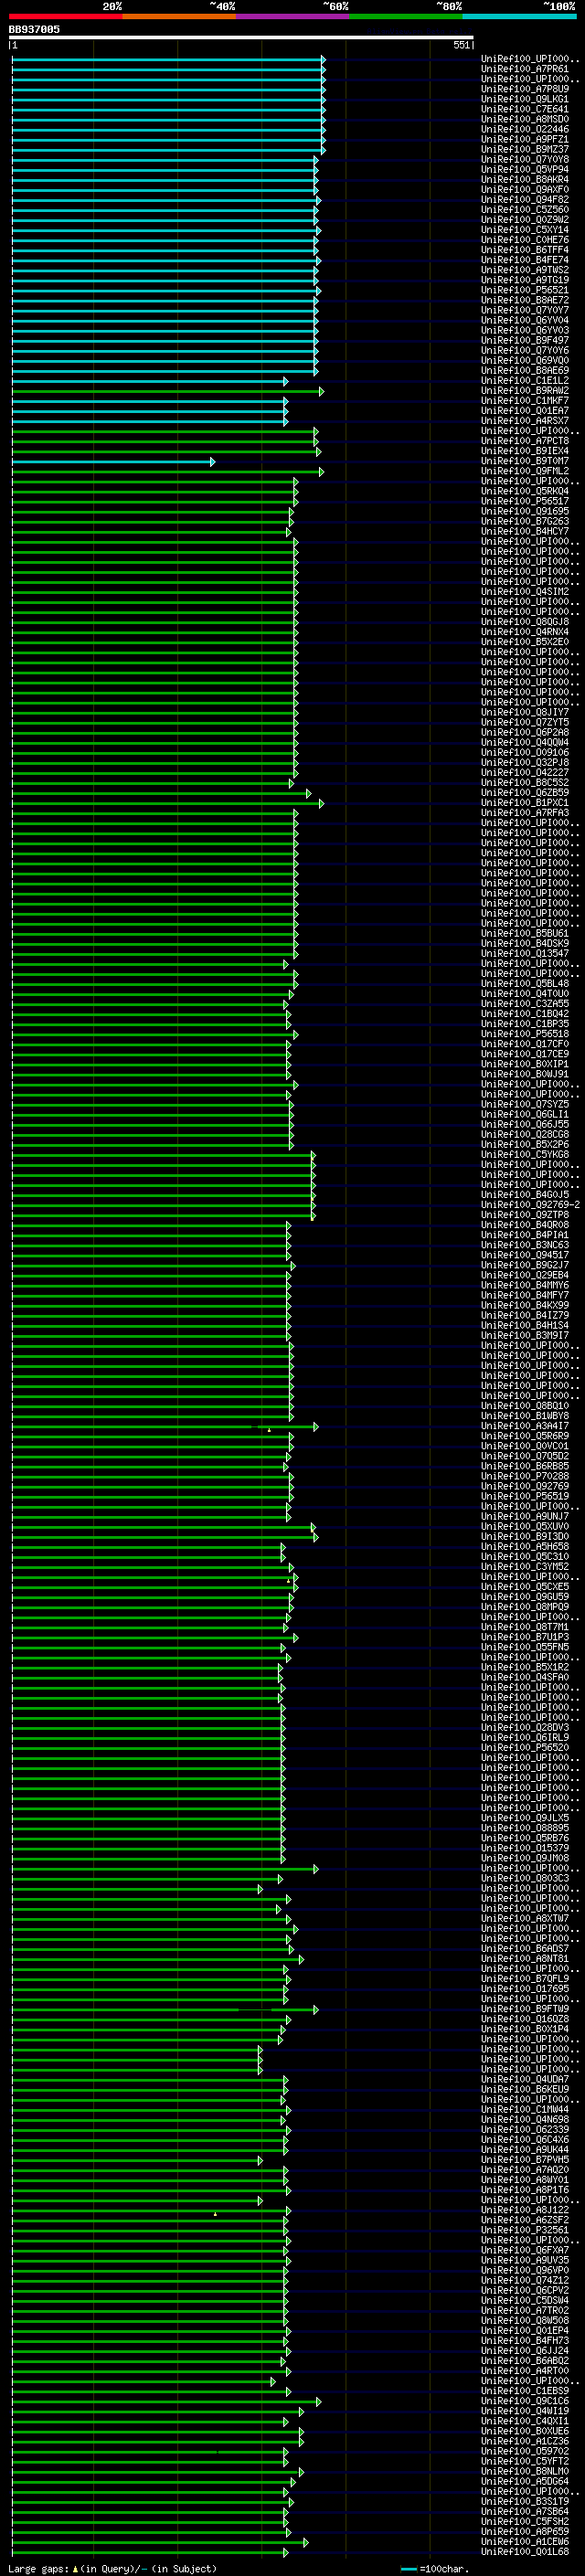Viewport: 585px width, 2576px height.
Task: Click arrowhead ending the short UniRef100_B9T0M7 bar
Action: point(212,461)
